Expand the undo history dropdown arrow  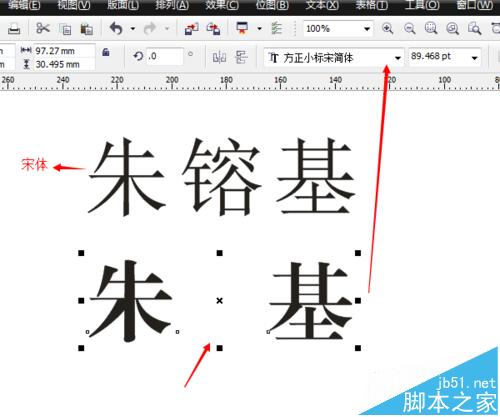(133, 29)
